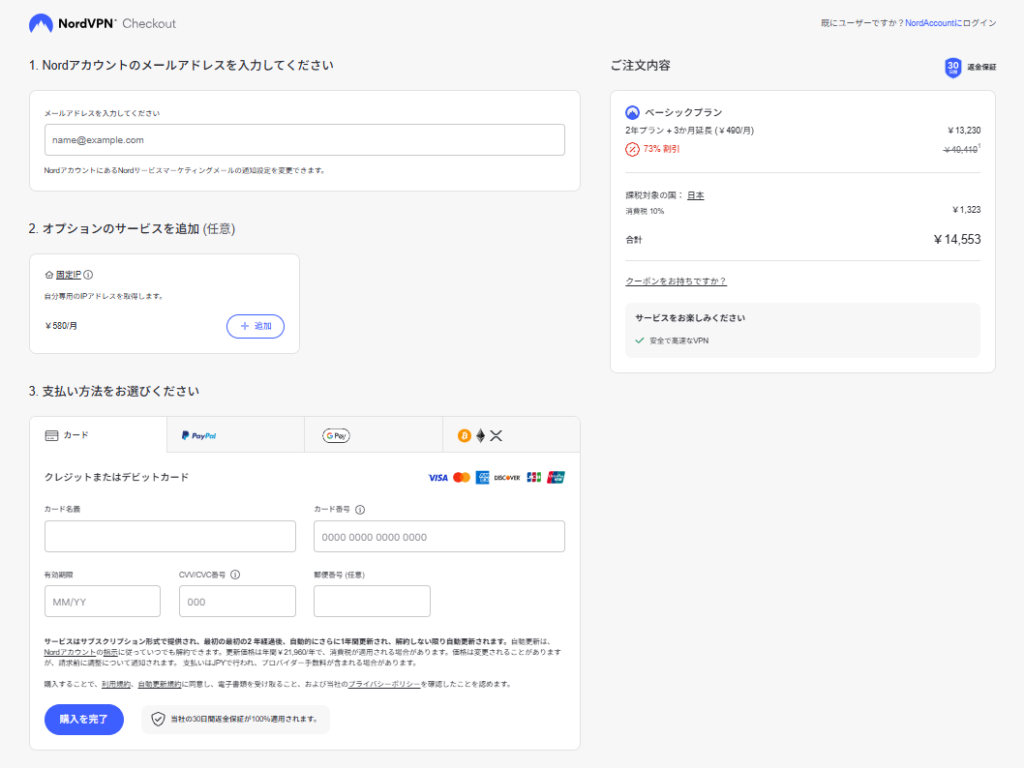Click the 購入を完了 purchase button
The height and width of the screenshot is (768, 1024).
pyautogui.click(x=83, y=719)
